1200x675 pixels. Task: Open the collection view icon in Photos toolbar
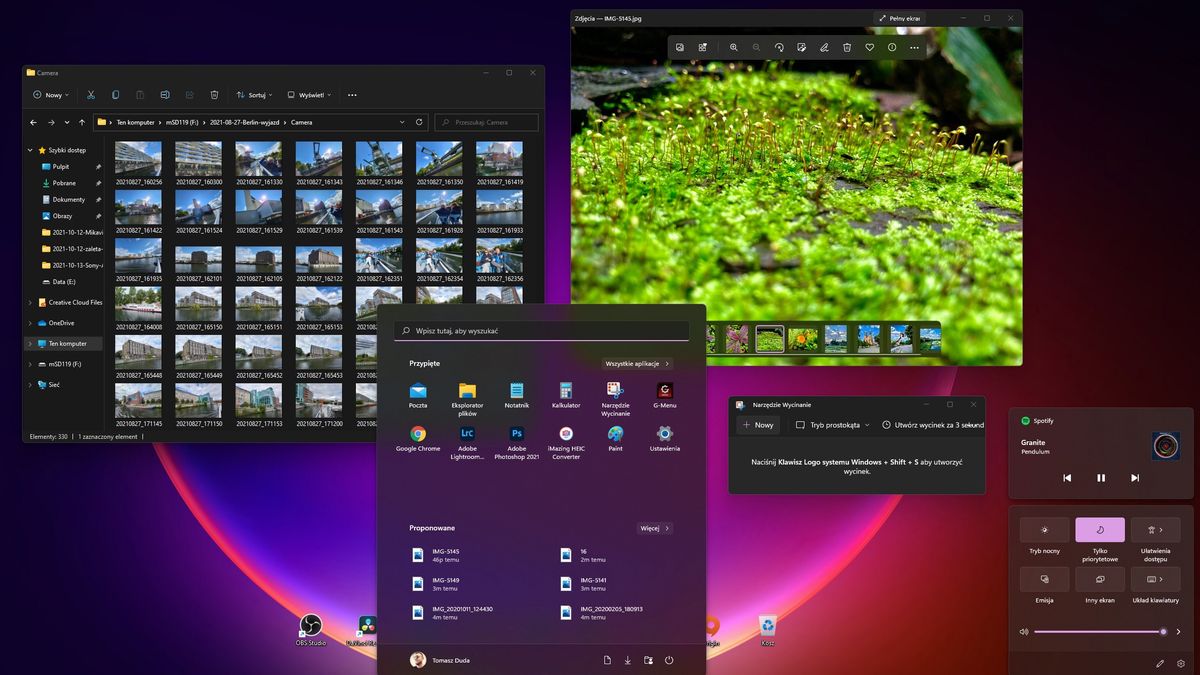(680, 47)
